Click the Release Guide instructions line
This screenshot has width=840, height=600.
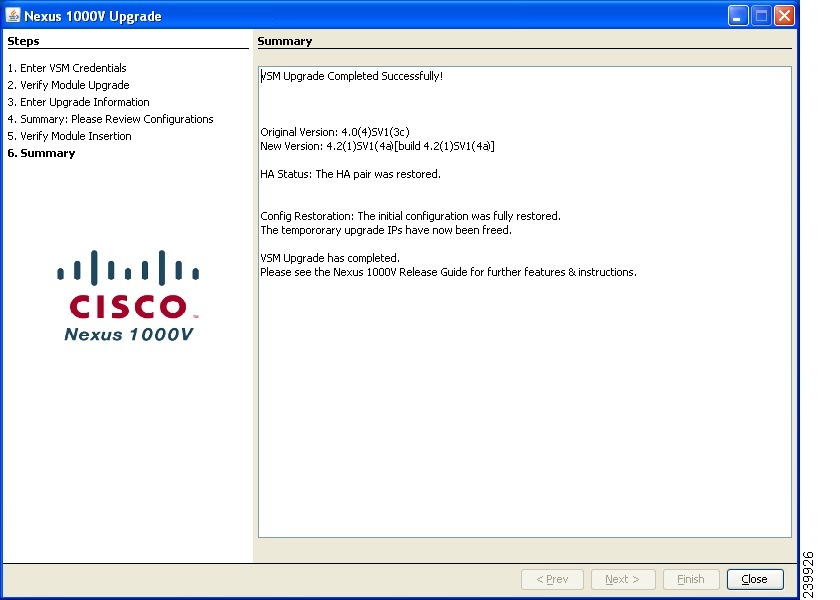coord(448,272)
